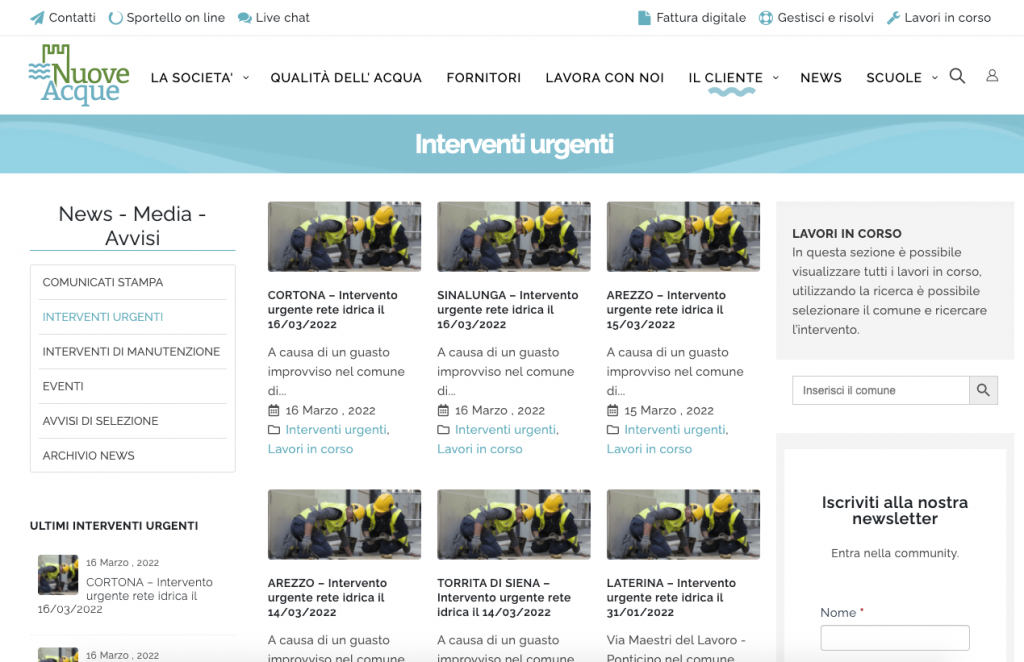
Task: Click the Arezzo 14/03/2022 post thumbnail
Action: point(344,524)
